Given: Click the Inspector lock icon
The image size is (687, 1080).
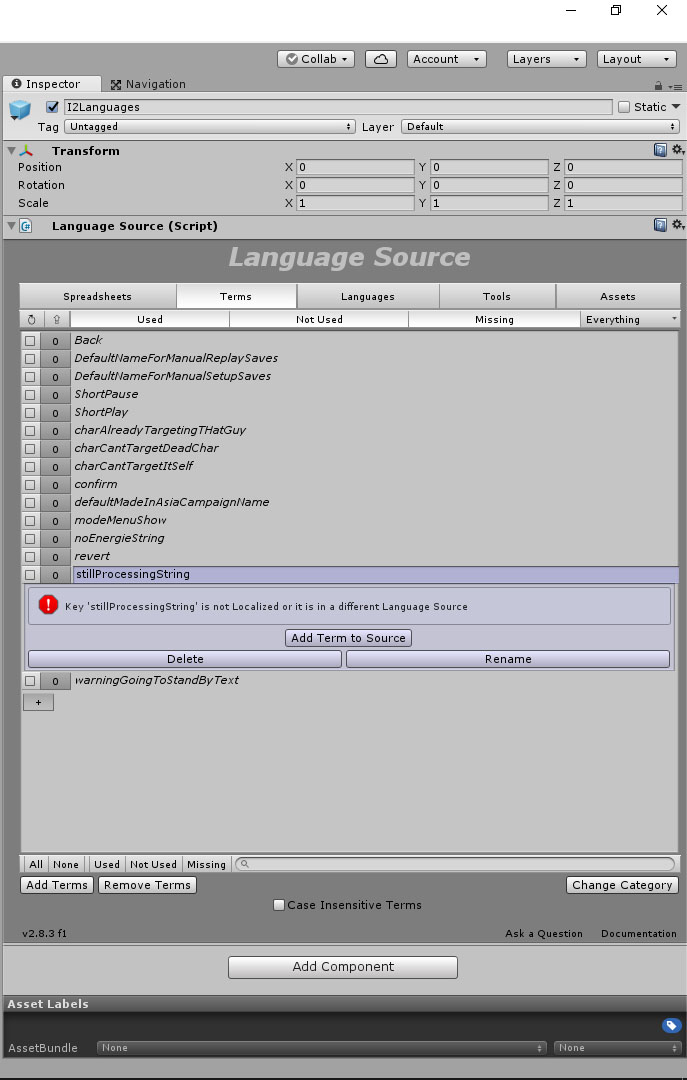Looking at the screenshot, I should click(x=658, y=86).
